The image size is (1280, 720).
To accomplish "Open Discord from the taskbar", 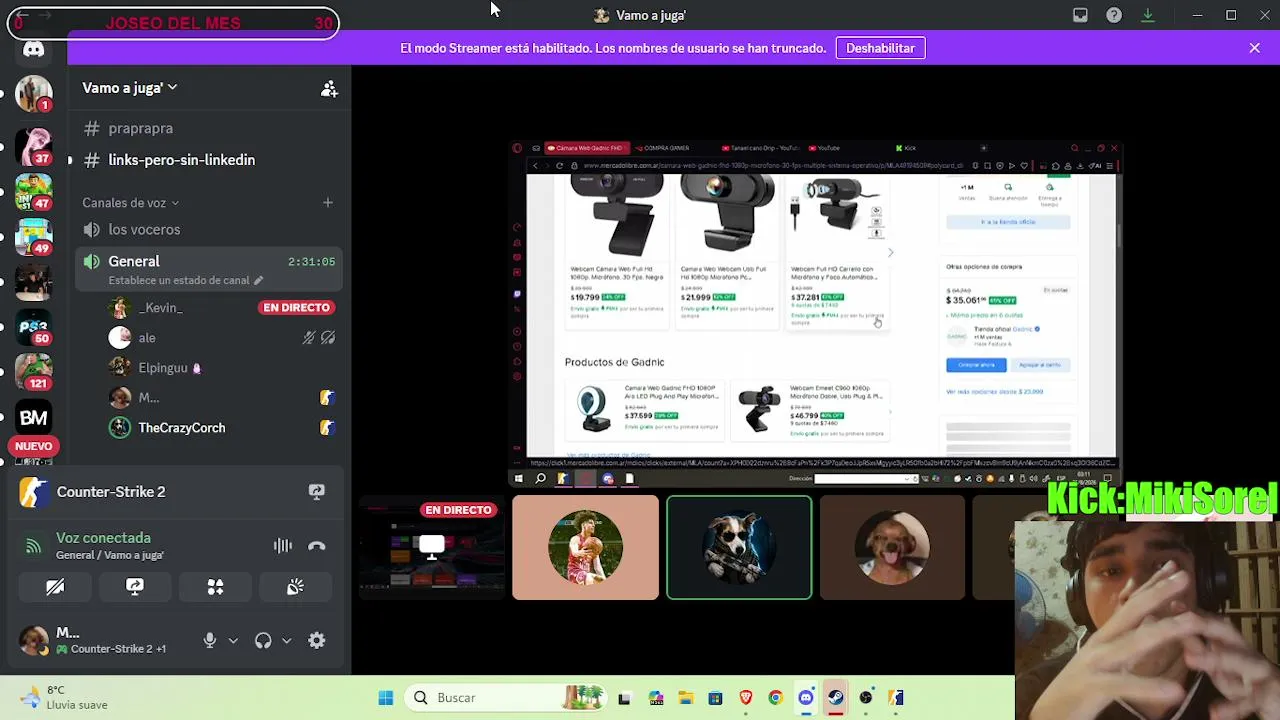I will [806, 698].
